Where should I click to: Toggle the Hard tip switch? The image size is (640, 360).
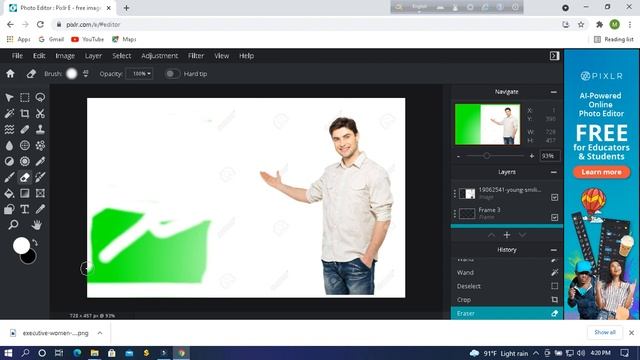[x=172, y=74]
